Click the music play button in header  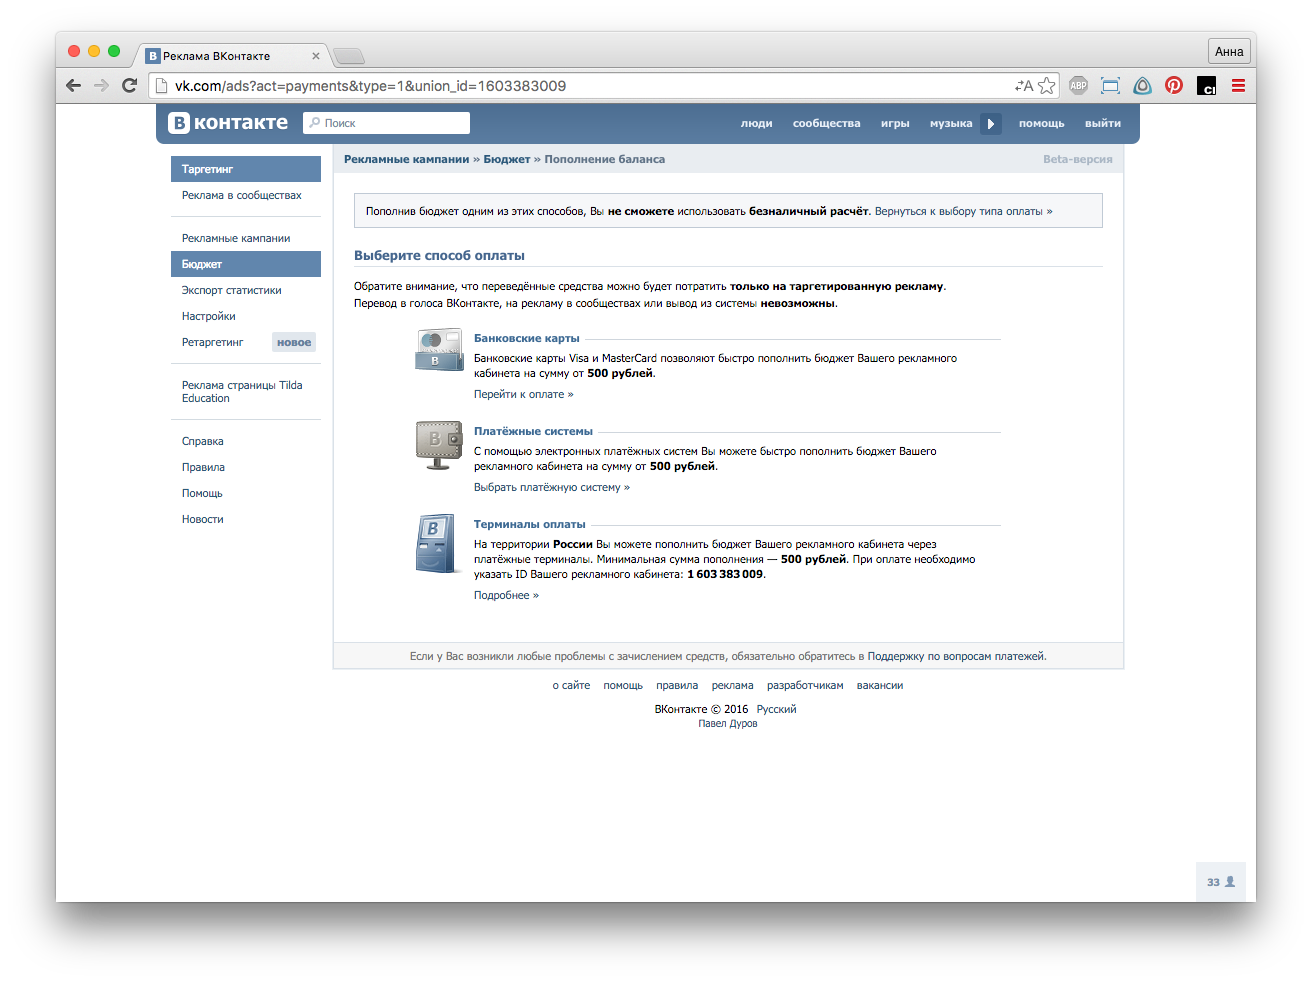(x=991, y=124)
